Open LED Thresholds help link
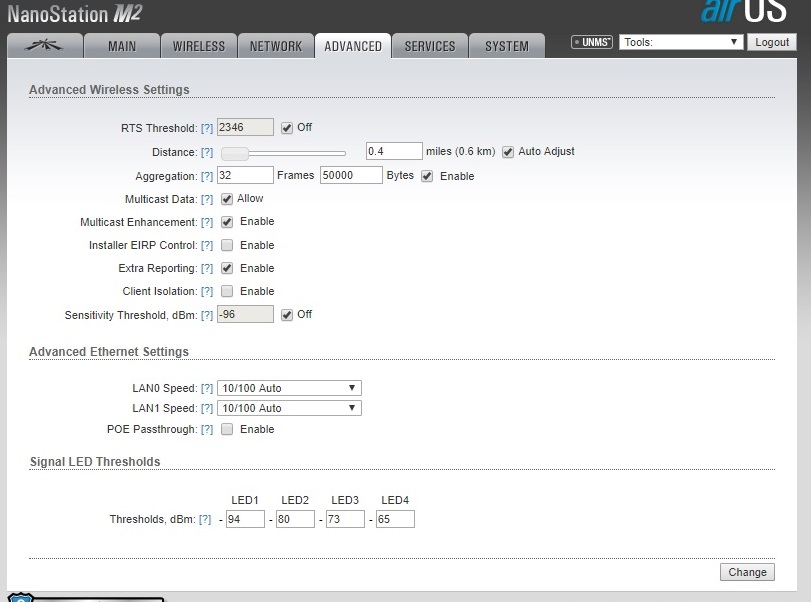The width and height of the screenshot is (811, 602). pos(205,519)
